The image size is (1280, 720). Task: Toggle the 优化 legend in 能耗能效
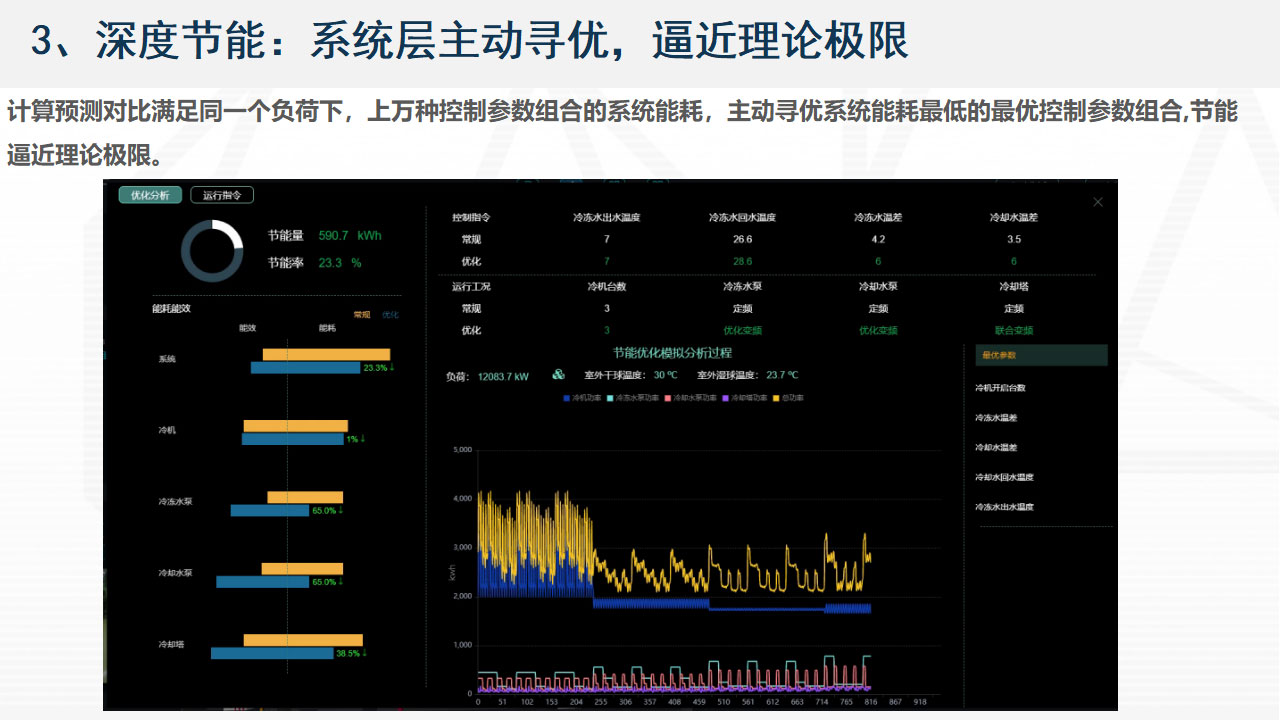390,315
